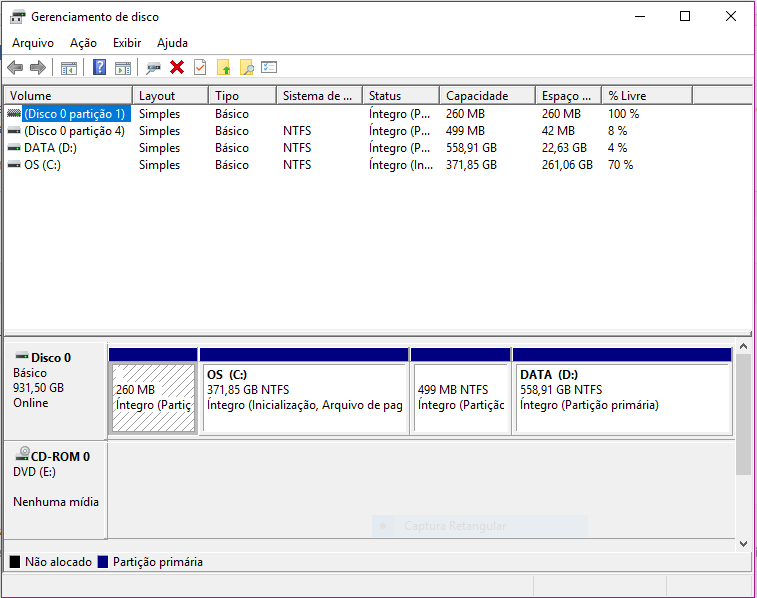Select the 260 MB hatched partition block
757x598 pixels.
point(154,391)
